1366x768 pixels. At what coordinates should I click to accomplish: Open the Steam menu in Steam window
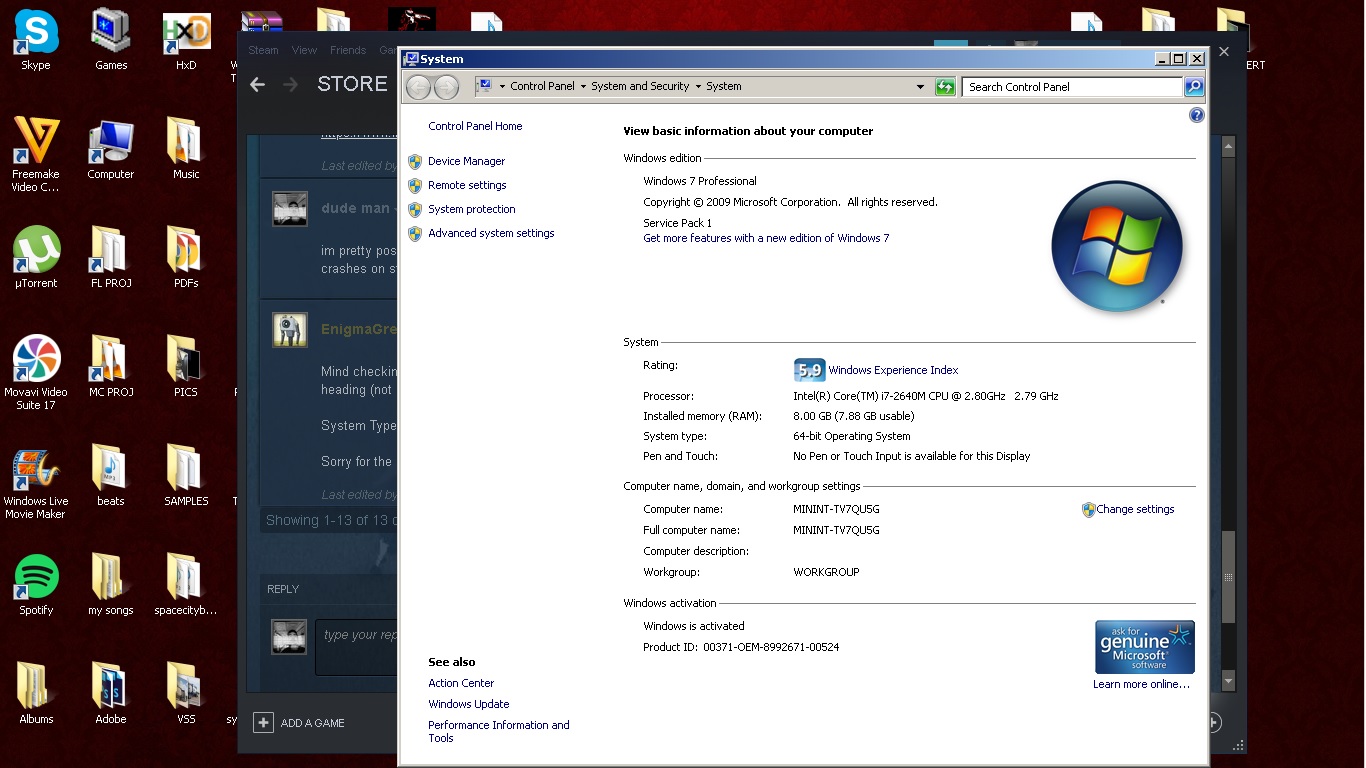(x=263, y=50)
